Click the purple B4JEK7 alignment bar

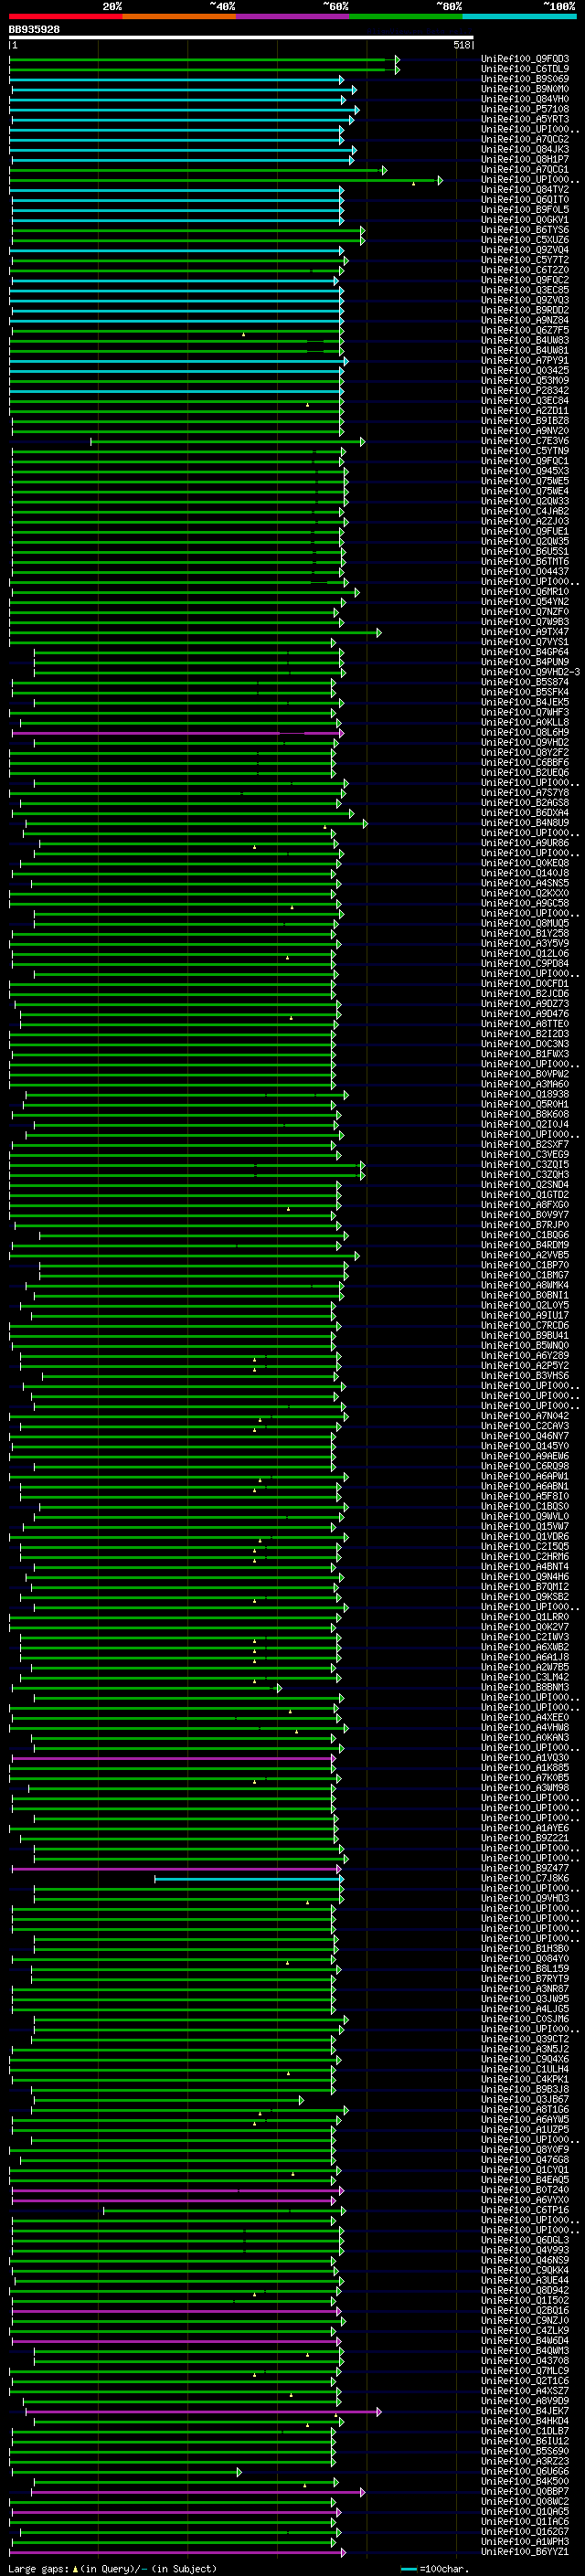coord(202,2412)
